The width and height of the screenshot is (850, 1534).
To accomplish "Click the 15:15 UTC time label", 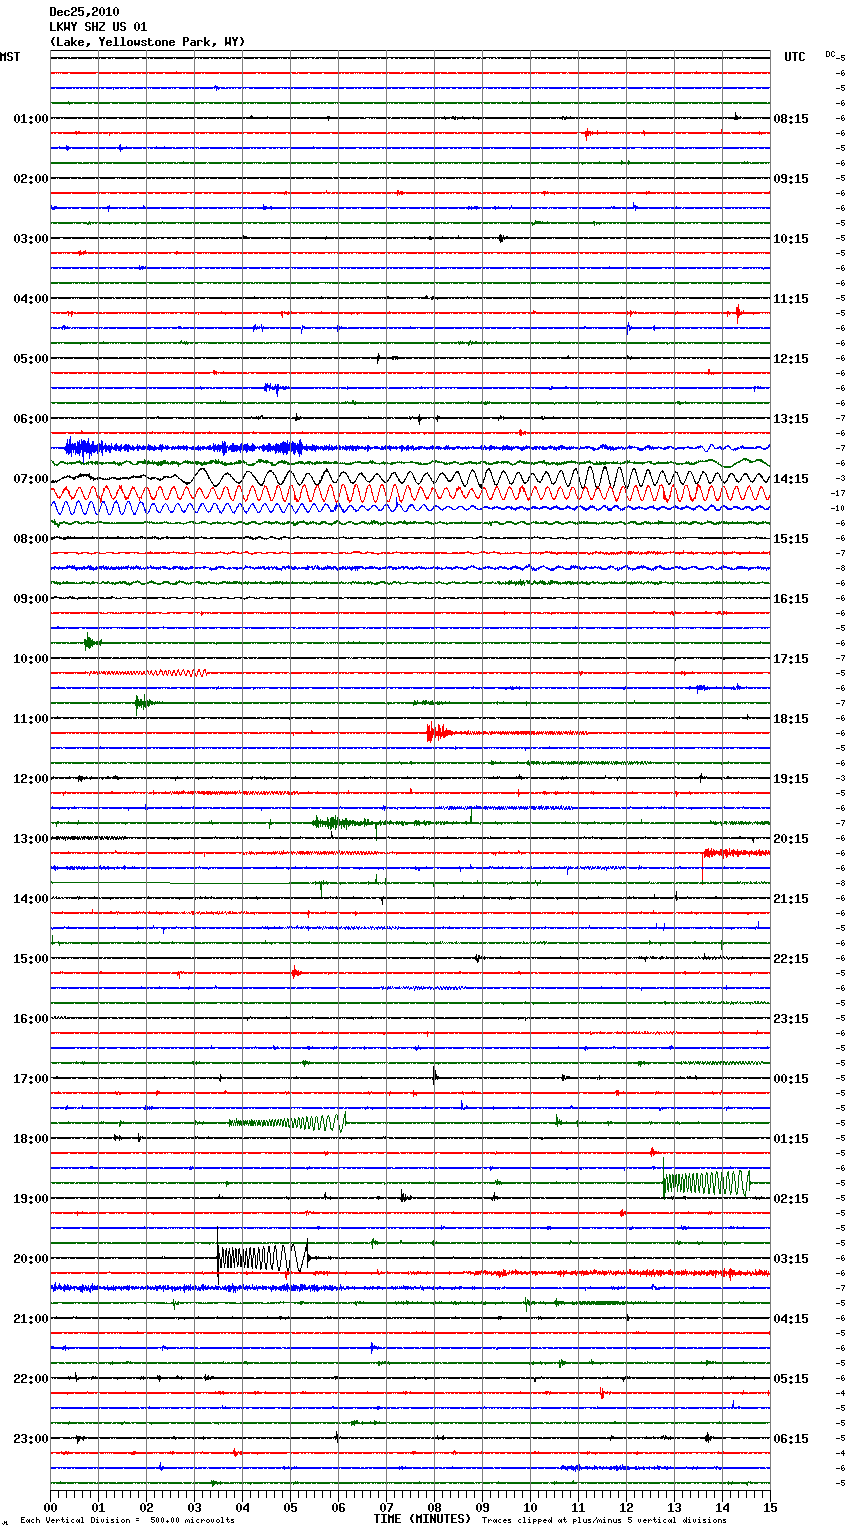I will coord(791,539).
